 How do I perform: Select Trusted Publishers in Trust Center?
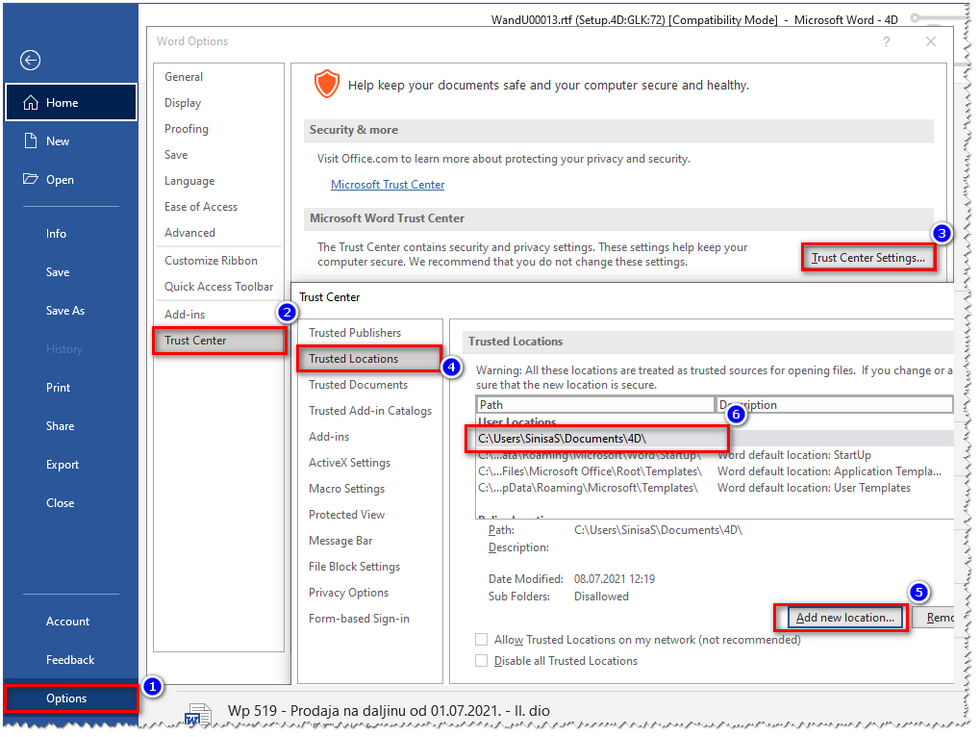click(x=354, y=333)
